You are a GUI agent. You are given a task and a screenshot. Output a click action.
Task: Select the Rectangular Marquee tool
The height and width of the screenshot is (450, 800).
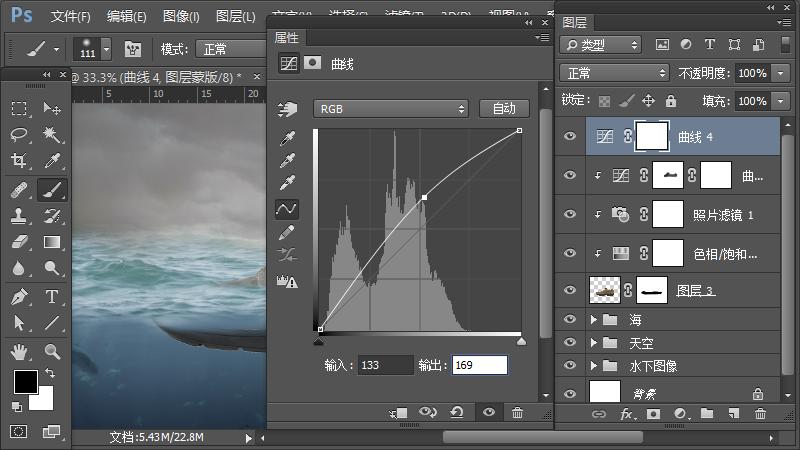point(19,108)
